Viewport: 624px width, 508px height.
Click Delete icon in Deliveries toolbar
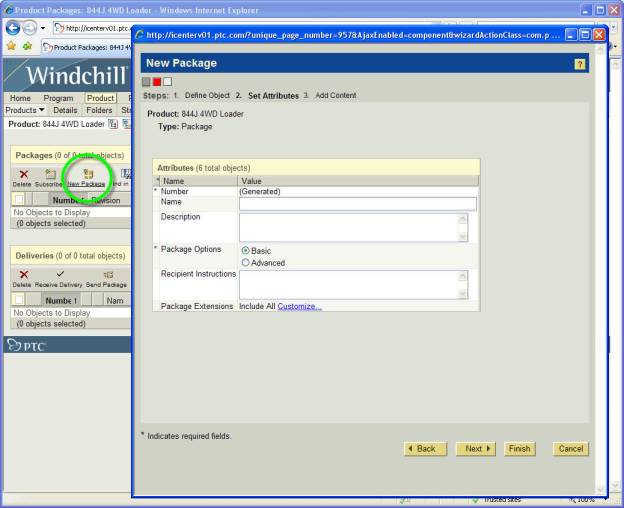coord(23,274)
